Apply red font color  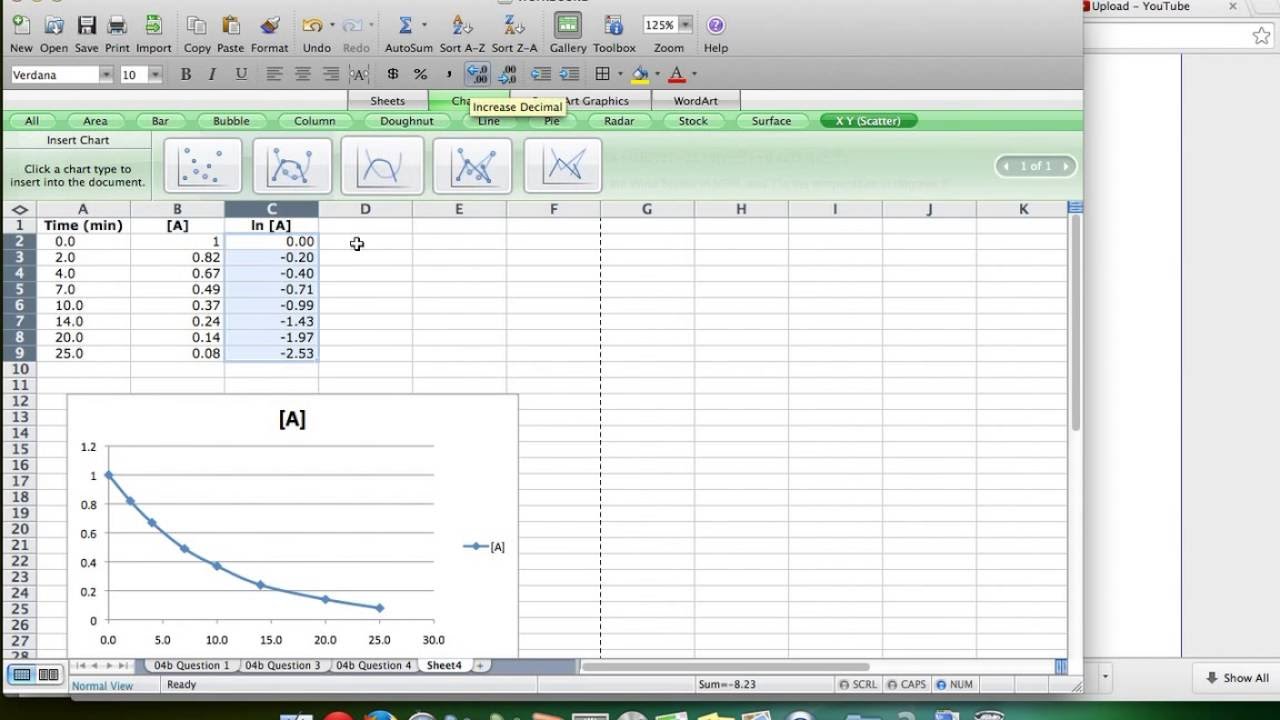[x=677, y=74]
